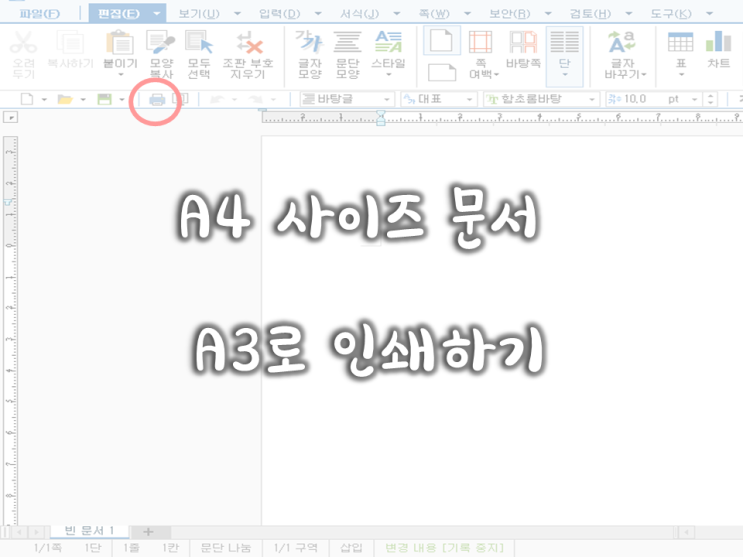Open the 보안(R) menu
This screenshot has height=557, width=743.
510,13
